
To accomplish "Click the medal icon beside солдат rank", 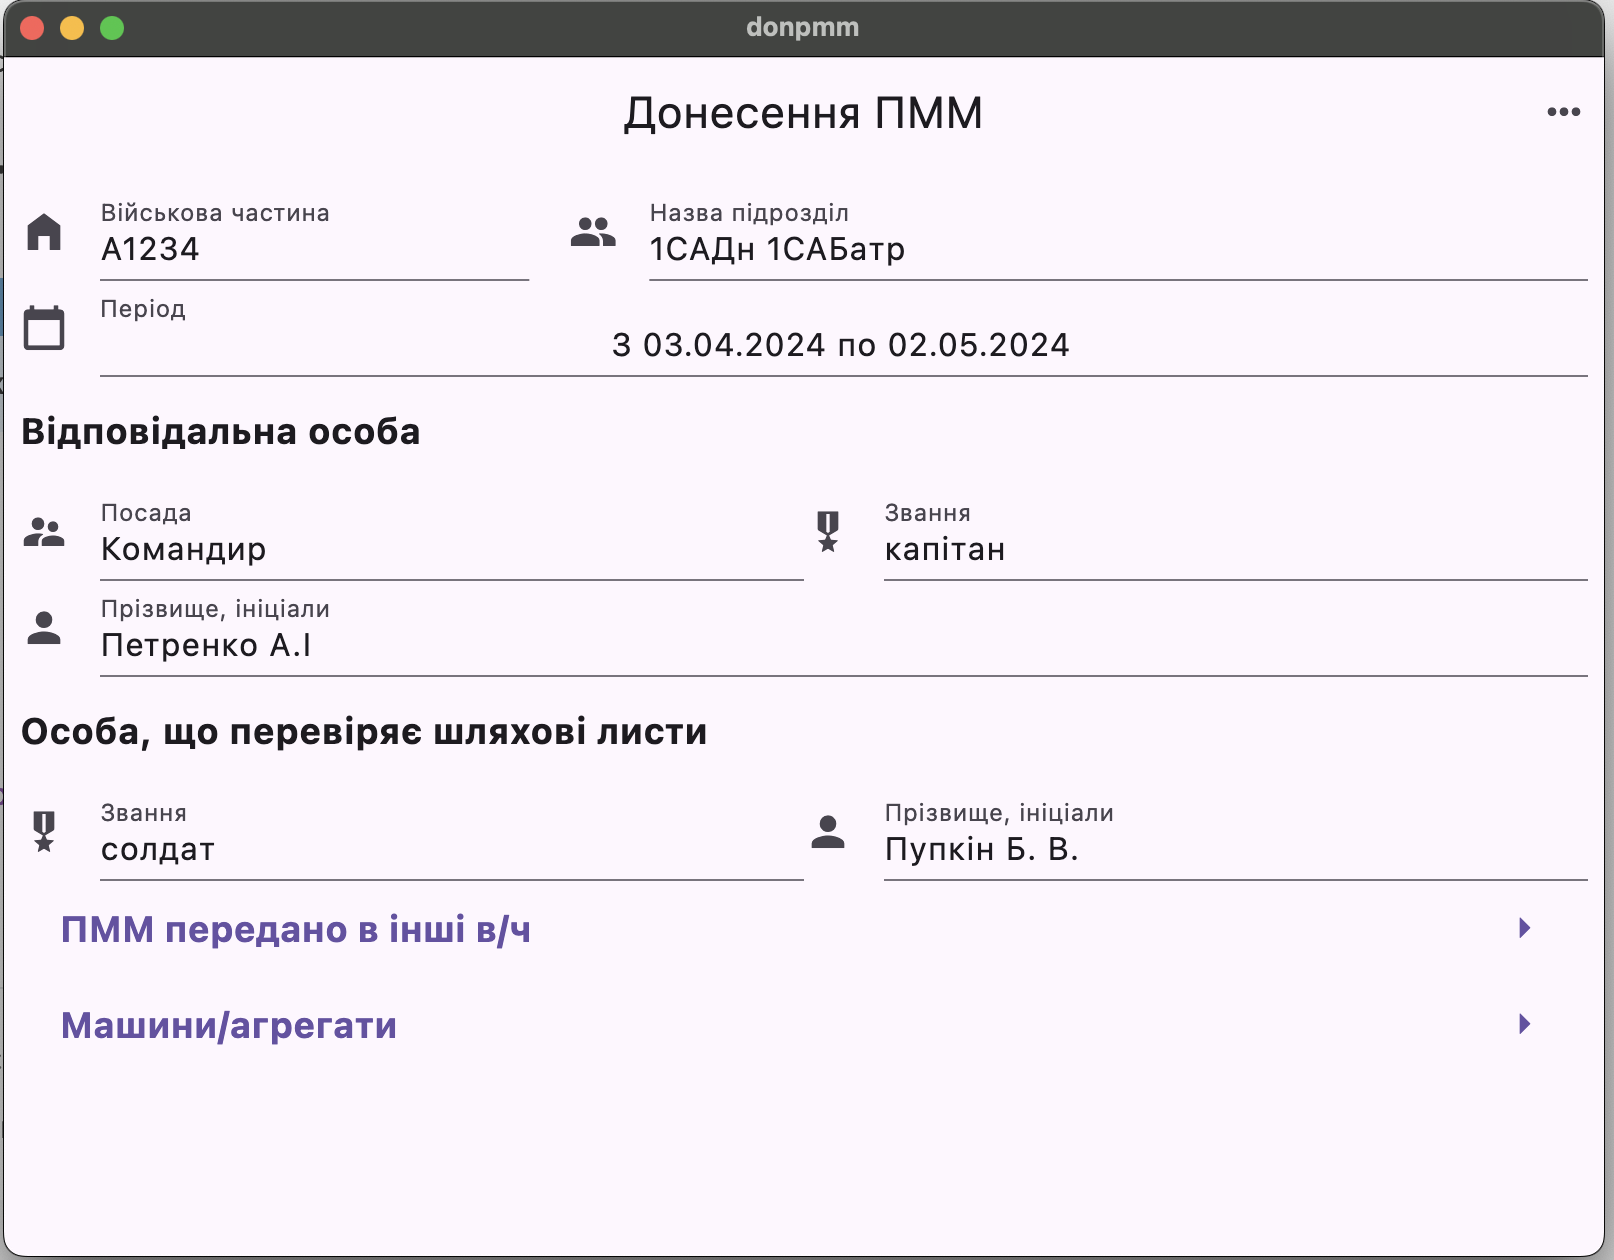I will (x=44, y=832).
